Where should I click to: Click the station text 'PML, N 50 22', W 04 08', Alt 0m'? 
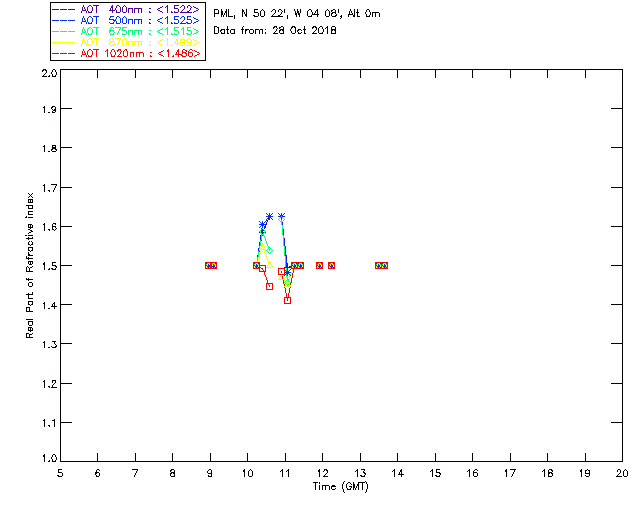(297, 13)
